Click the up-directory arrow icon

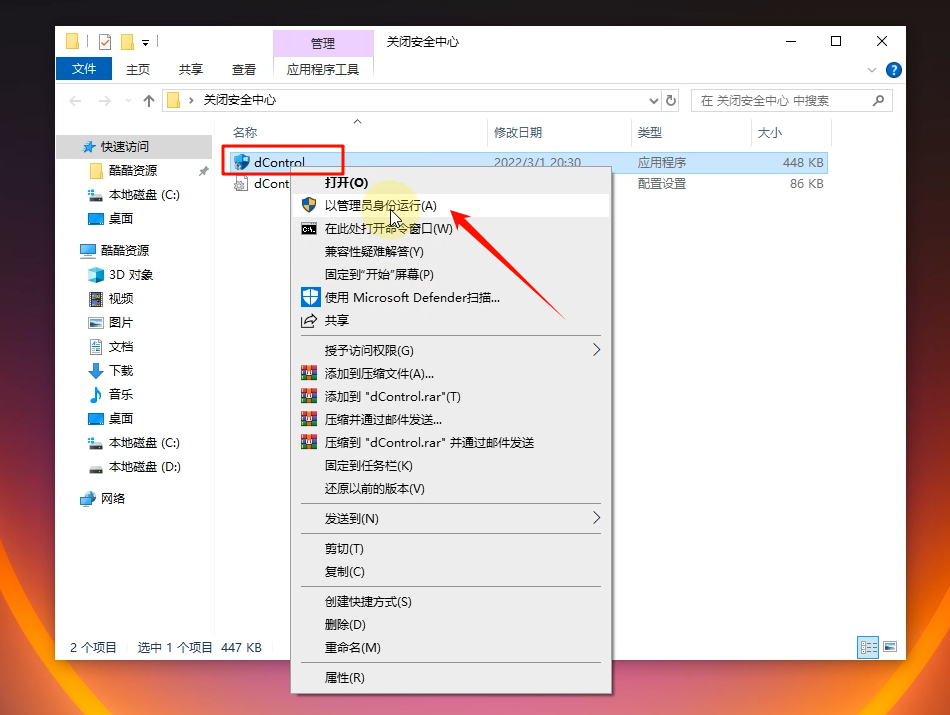pyautogui.click(x=149, y=101)
